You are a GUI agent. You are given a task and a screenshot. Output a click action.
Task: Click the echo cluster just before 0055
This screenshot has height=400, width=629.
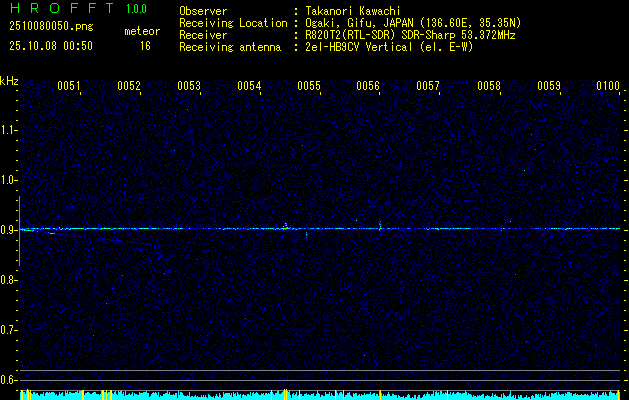(x=286, y=227)
